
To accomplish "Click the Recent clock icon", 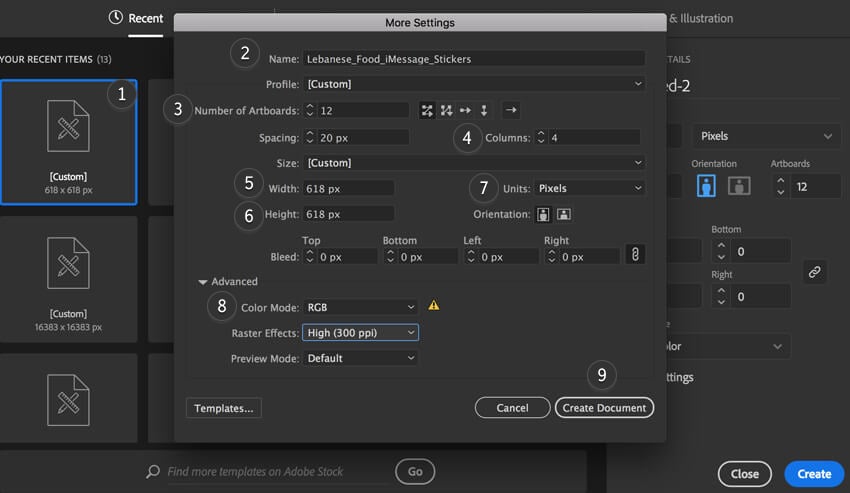I will 115,17.
